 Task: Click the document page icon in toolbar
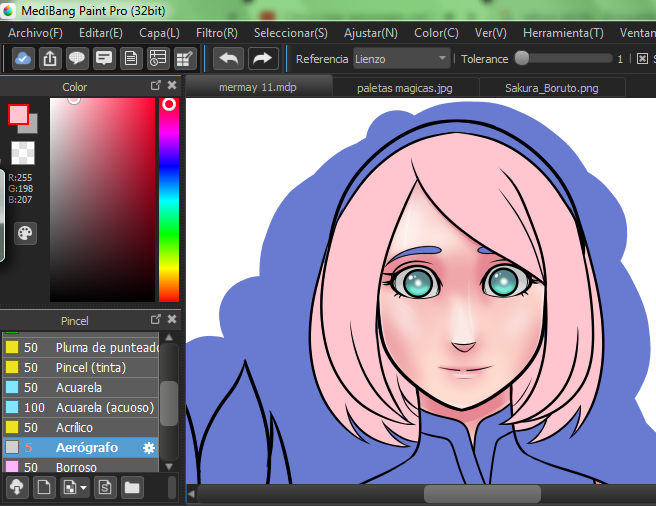(131, 59)
